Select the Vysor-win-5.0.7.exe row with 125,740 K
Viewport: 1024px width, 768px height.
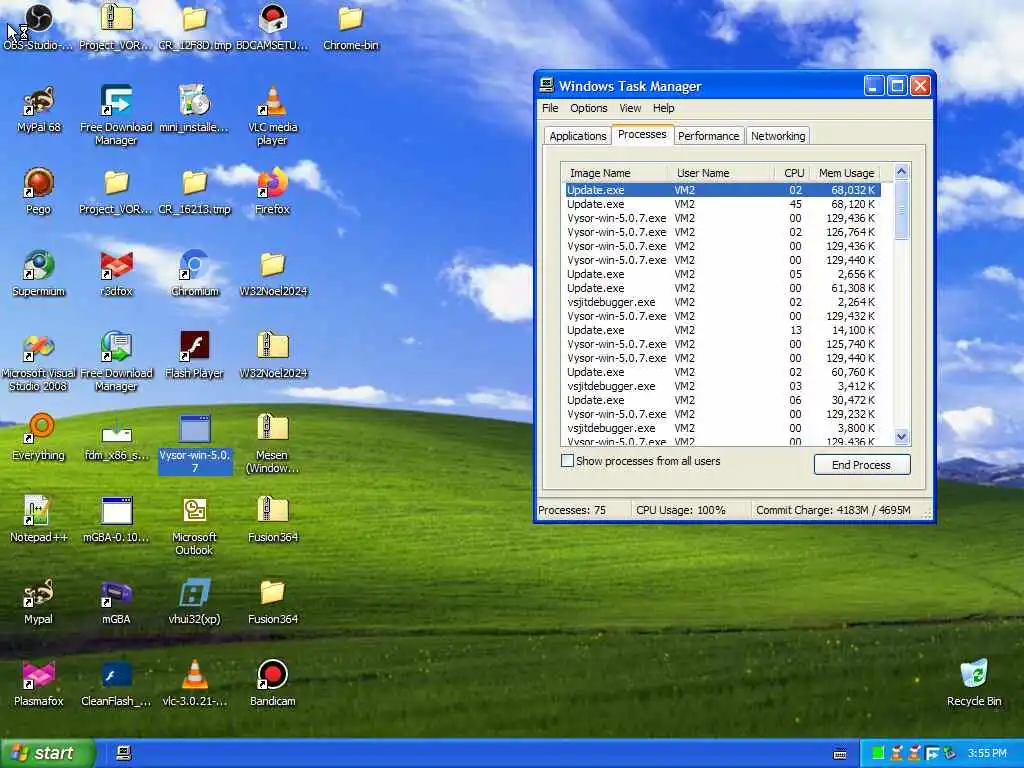click(x=722, y=344)
